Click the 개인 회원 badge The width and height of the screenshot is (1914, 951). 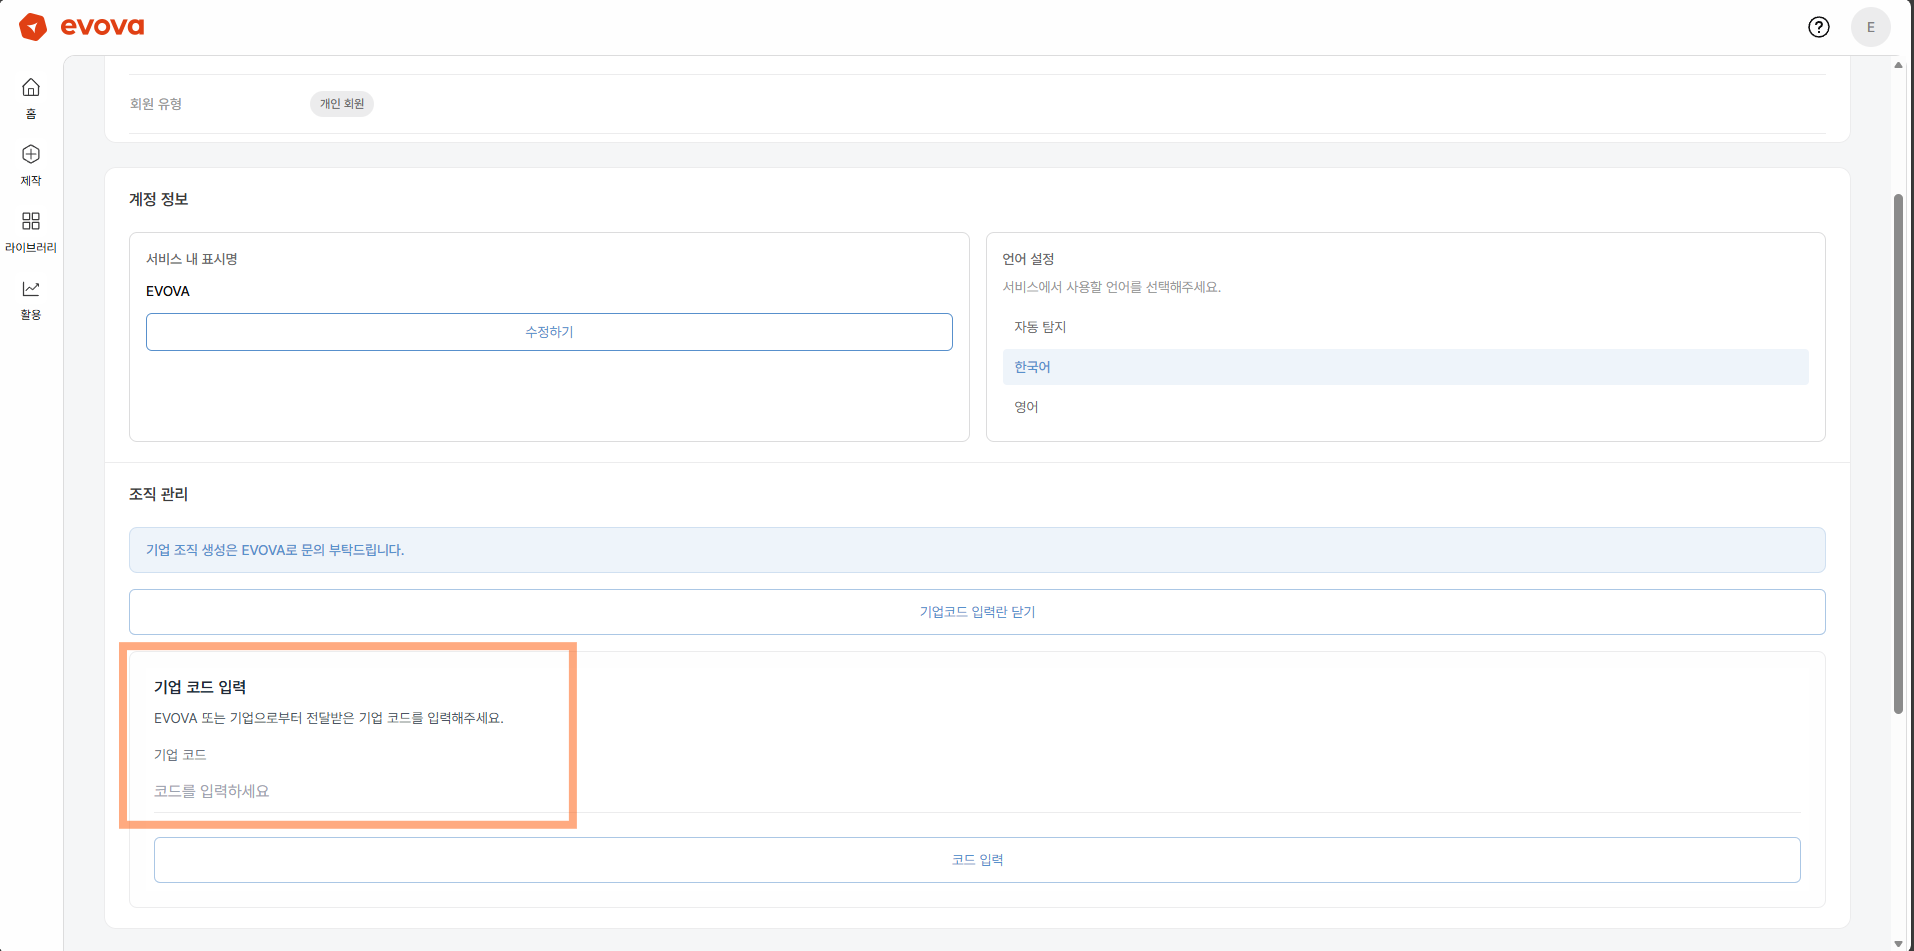(342, 104)
